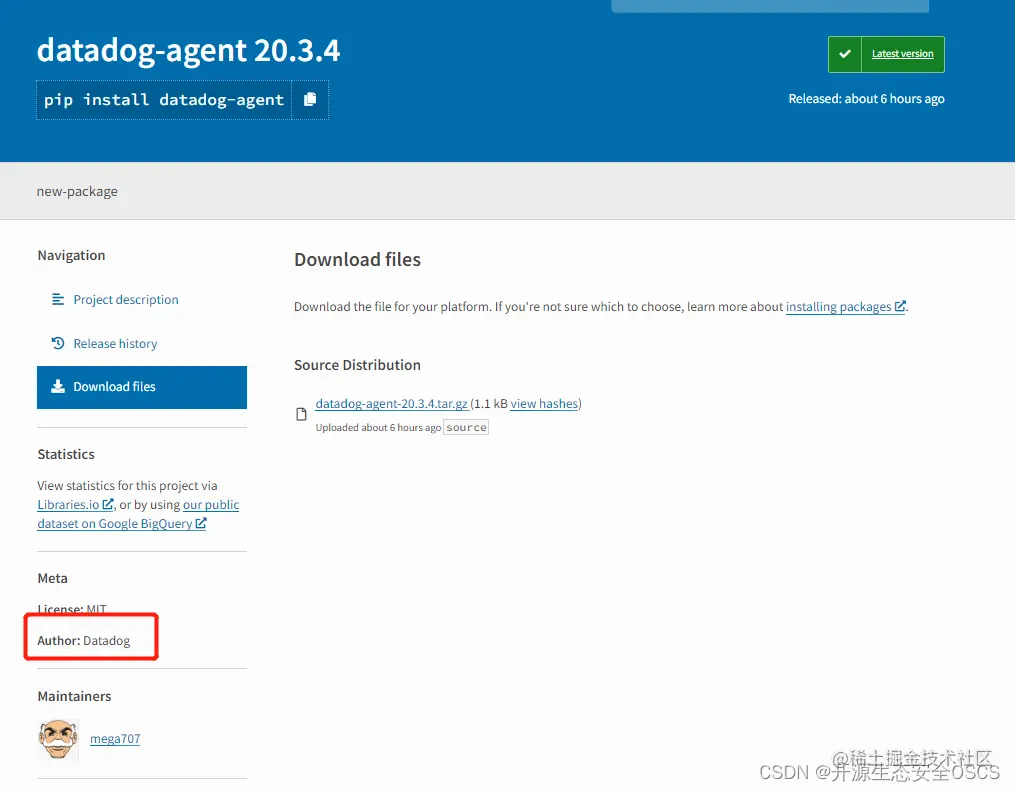Open the Project description section

pos(126,299)
